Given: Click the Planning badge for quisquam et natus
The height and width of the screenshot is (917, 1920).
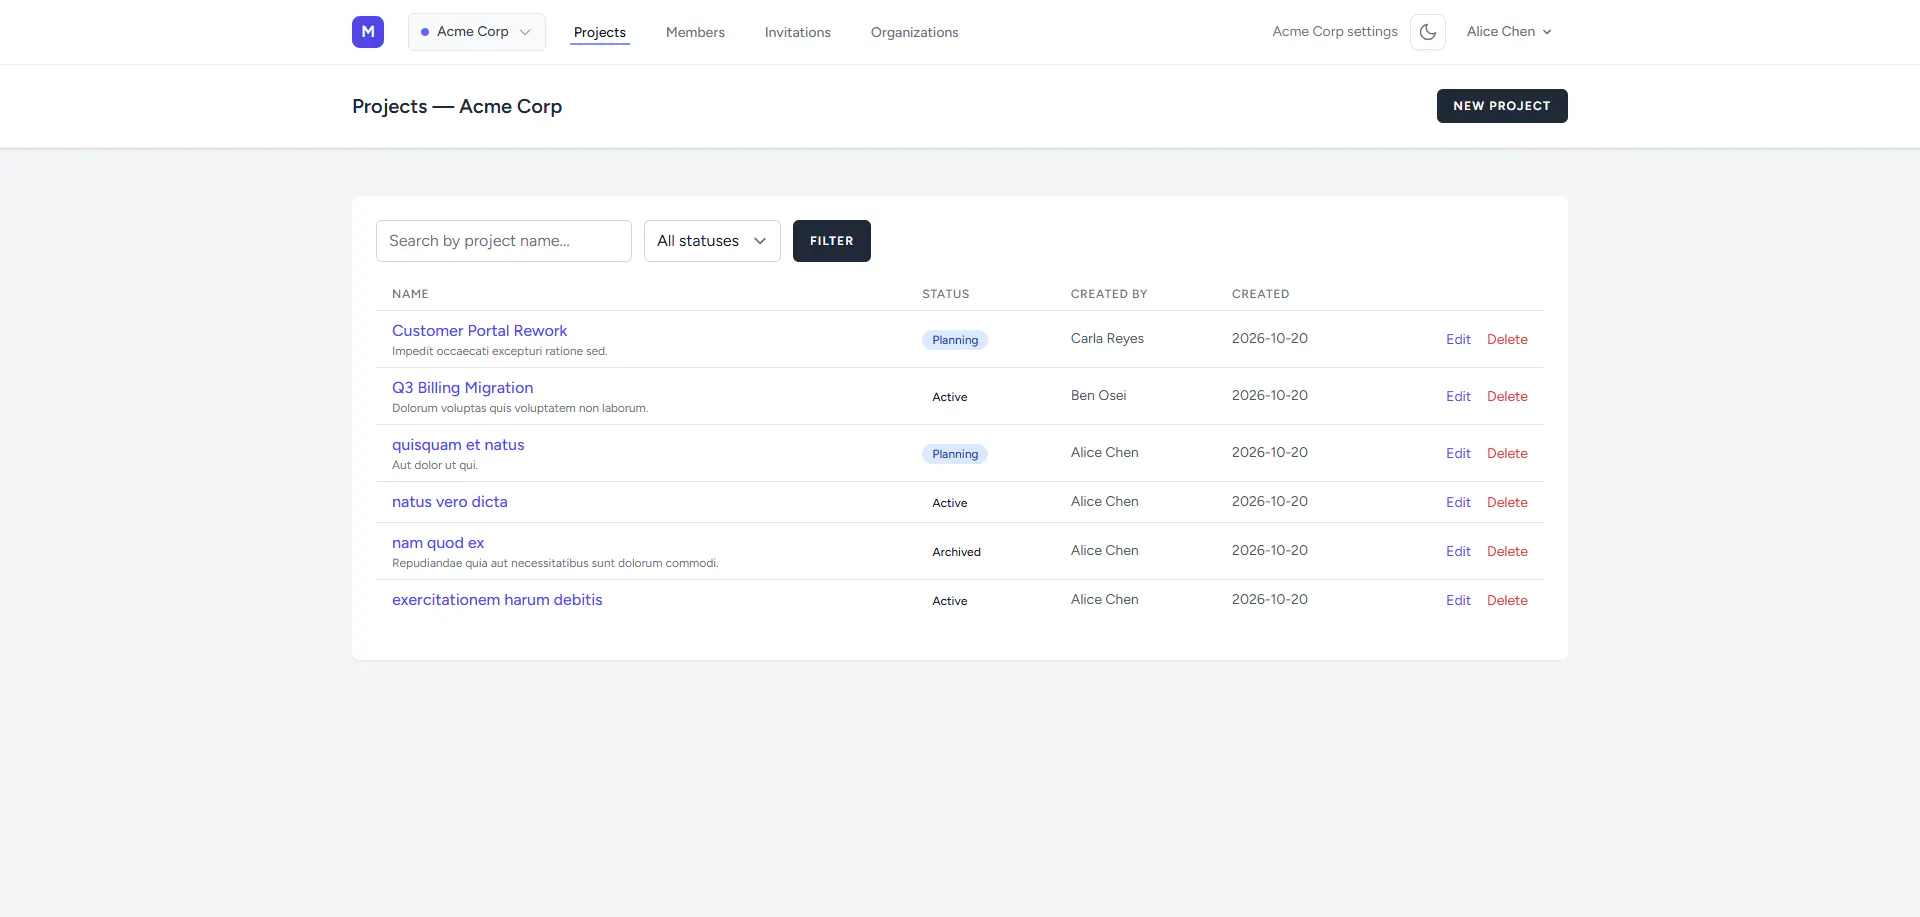Looking at the screenshot, I should 955,454.
